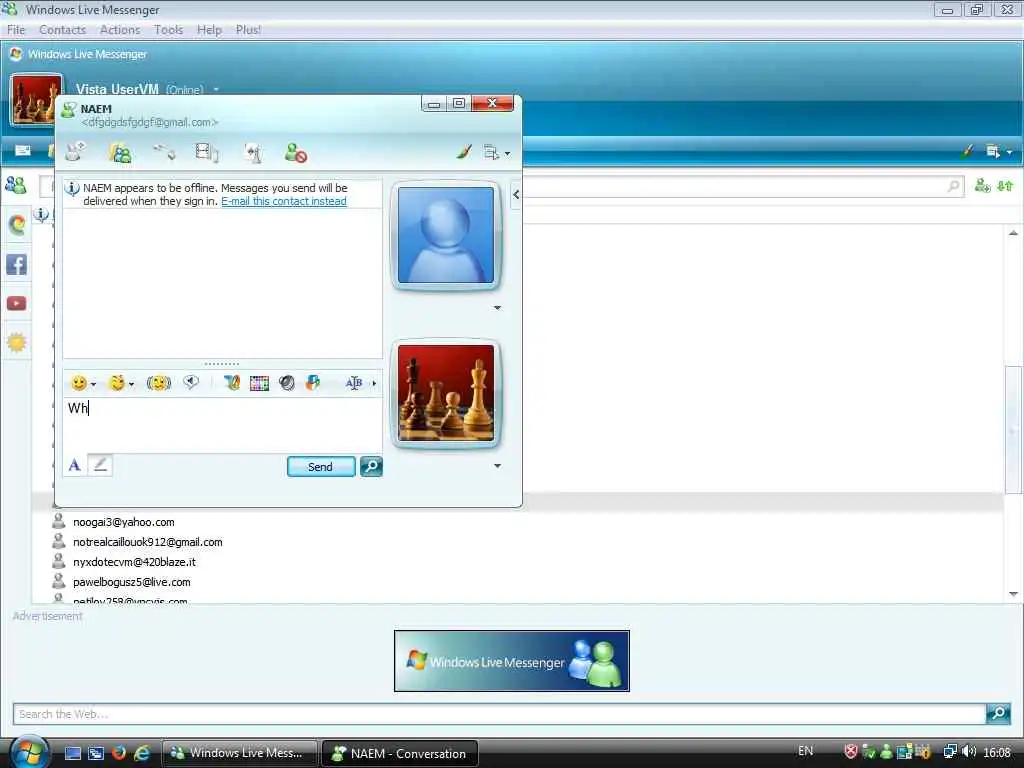Open the Actions menu
This screenshot has height=768, width=1024.
120,30
